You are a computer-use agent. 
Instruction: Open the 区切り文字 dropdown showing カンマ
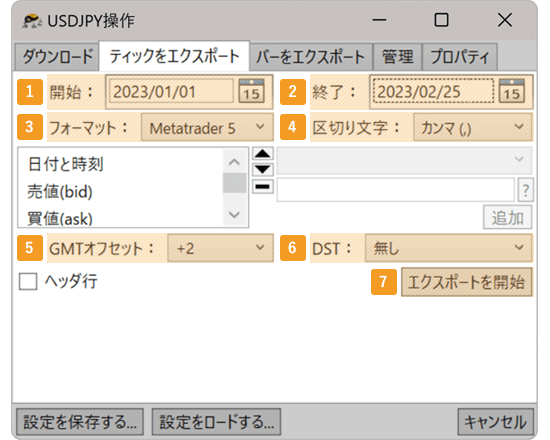(472, 128)
